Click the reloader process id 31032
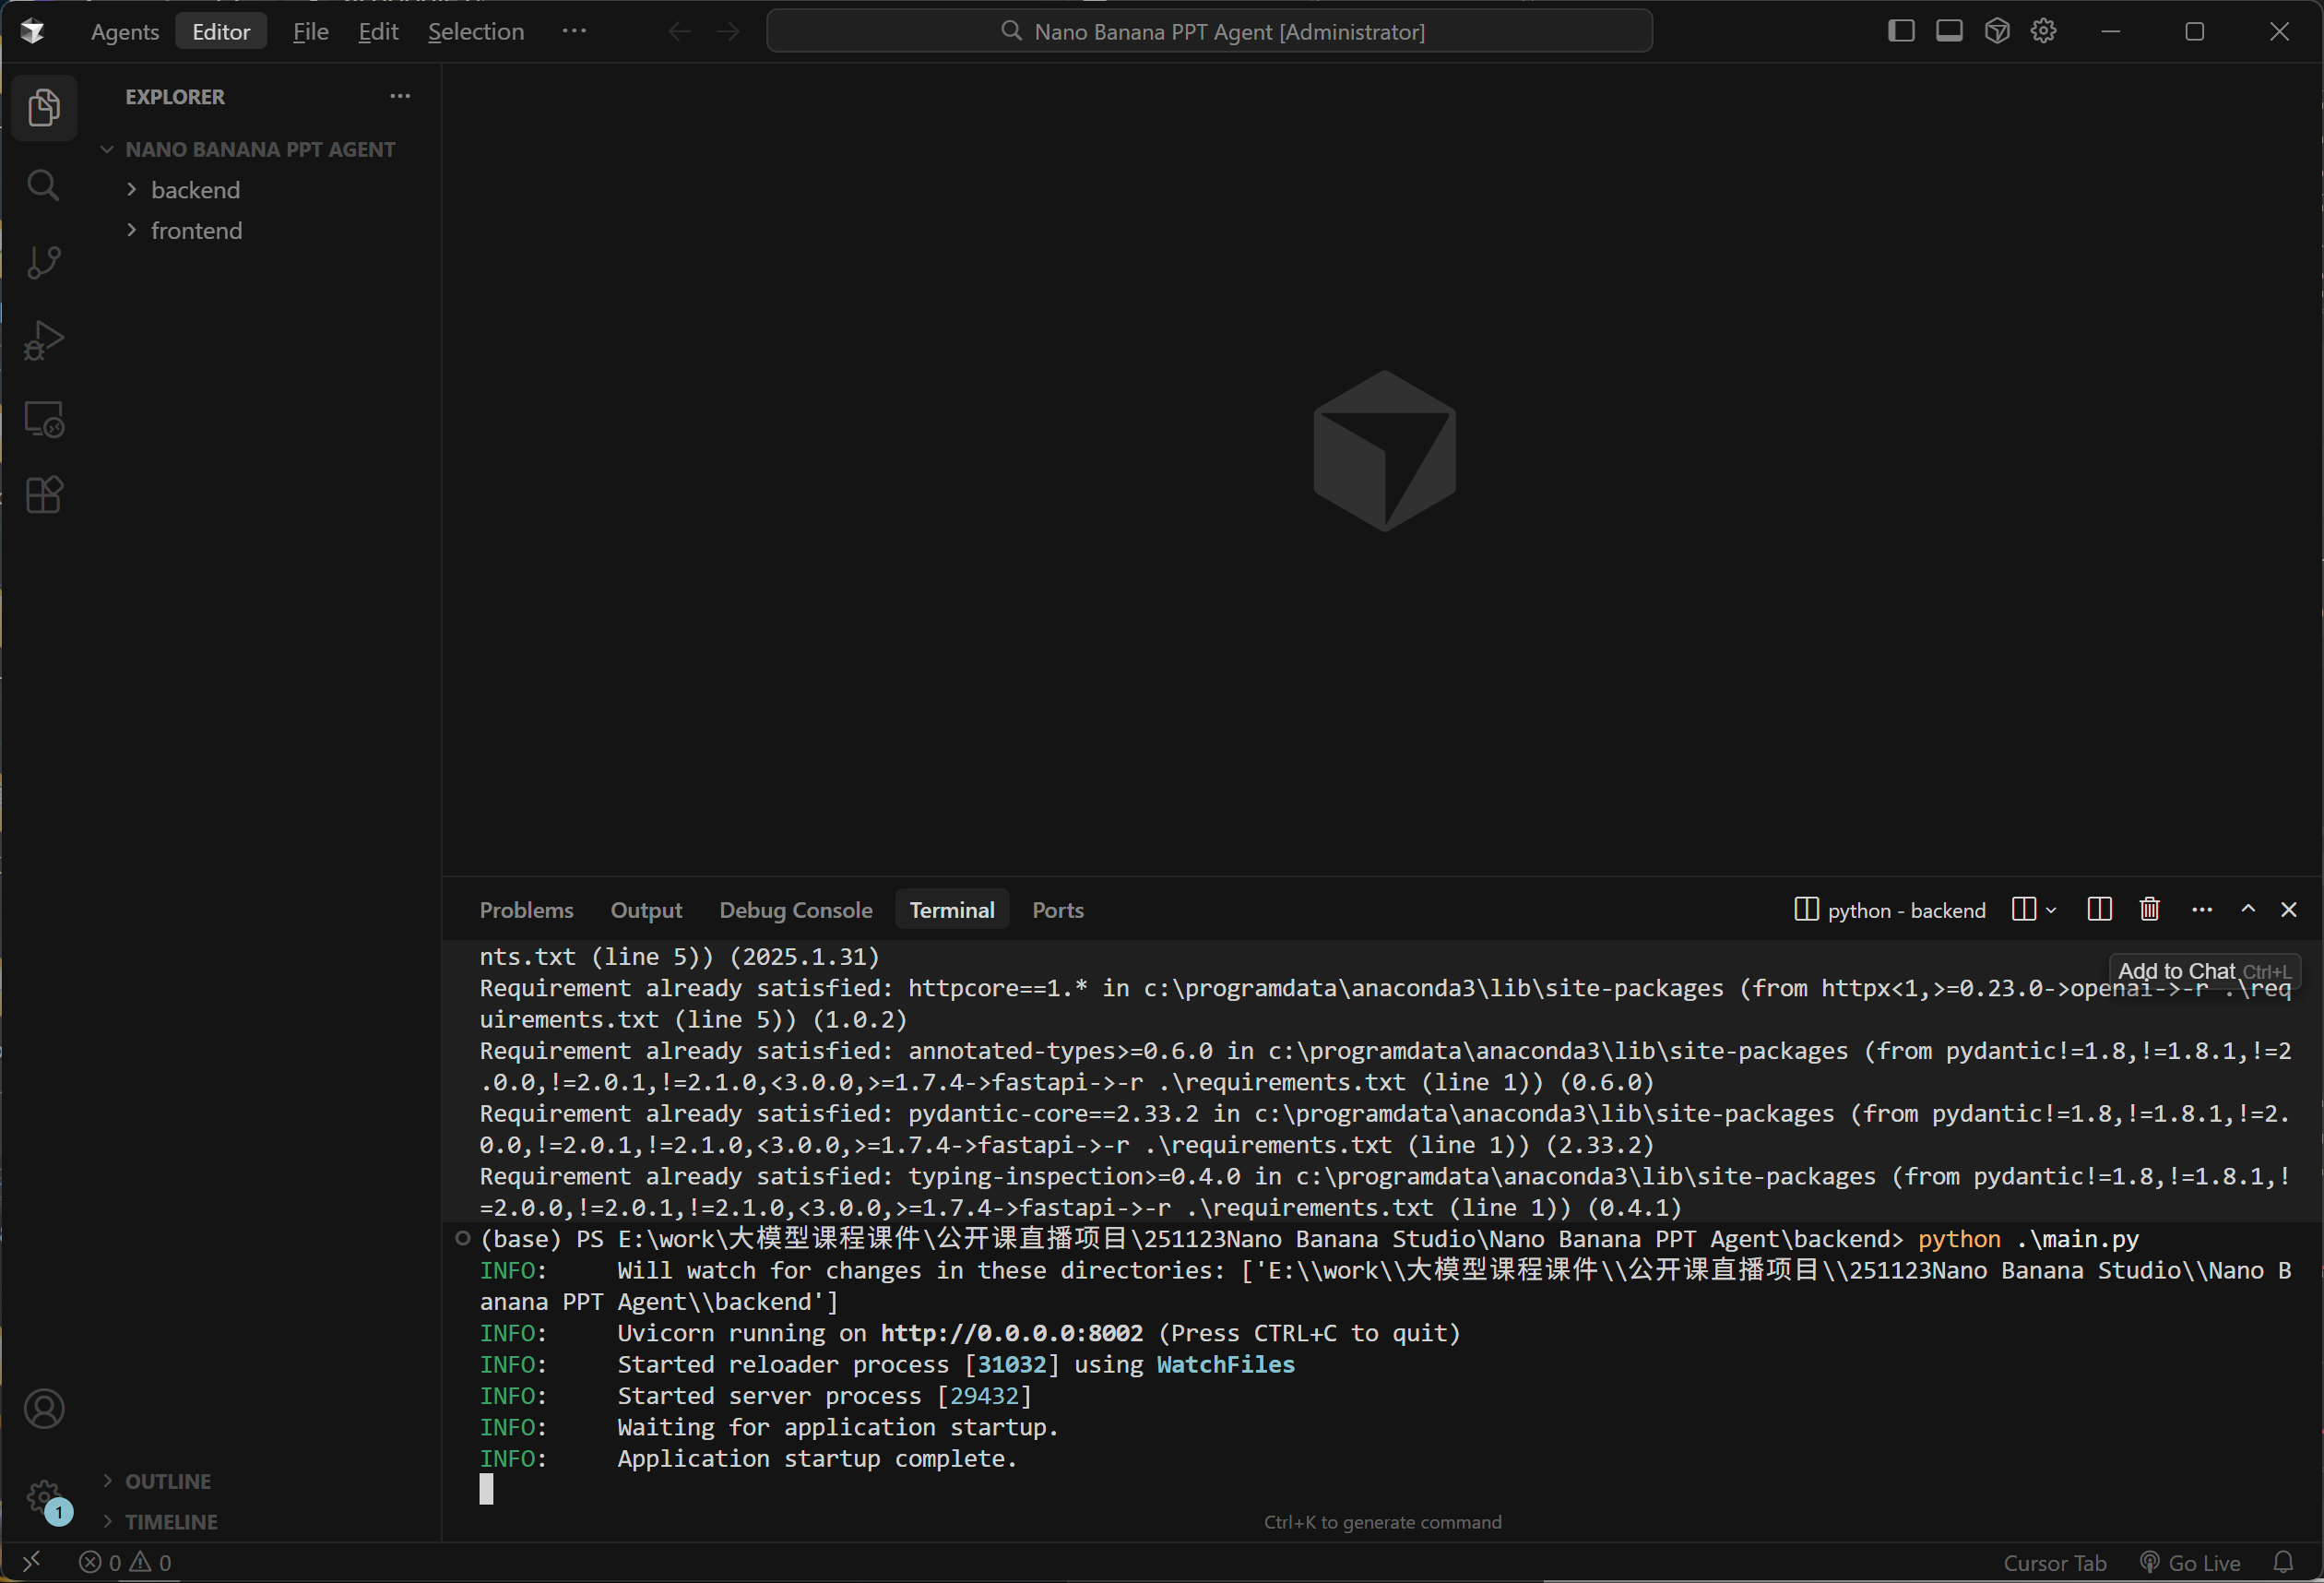The width and height of the screenshot is (2324, 1583). point(1011,1364)
